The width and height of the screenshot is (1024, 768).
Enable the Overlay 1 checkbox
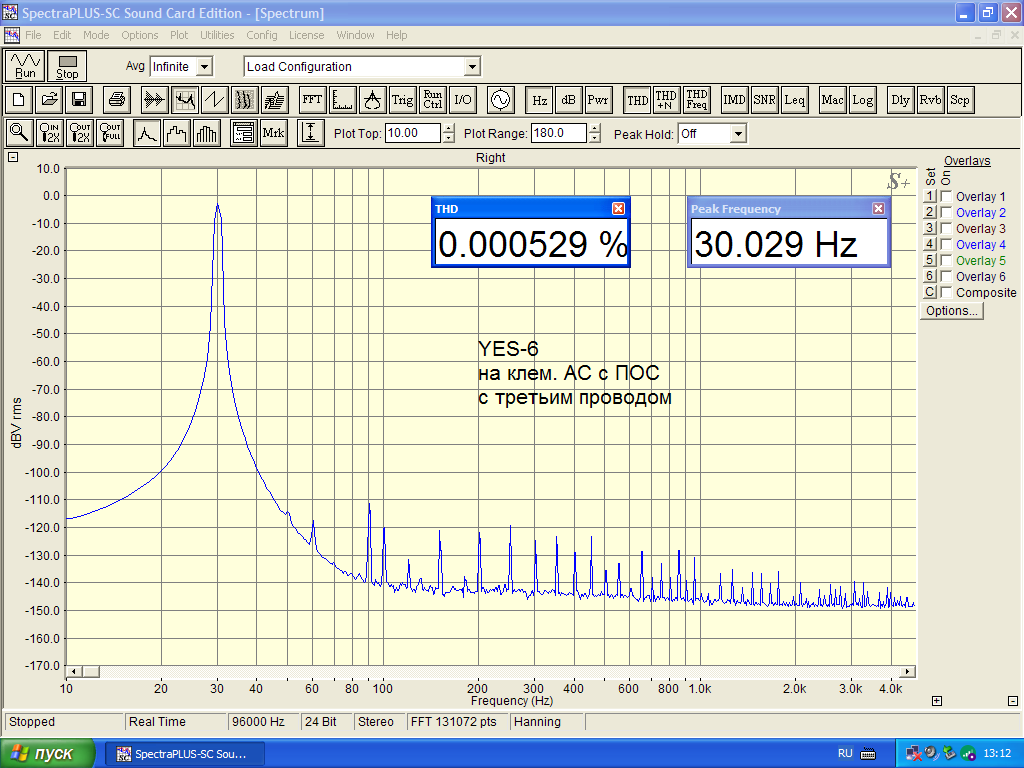pos(946,197)
